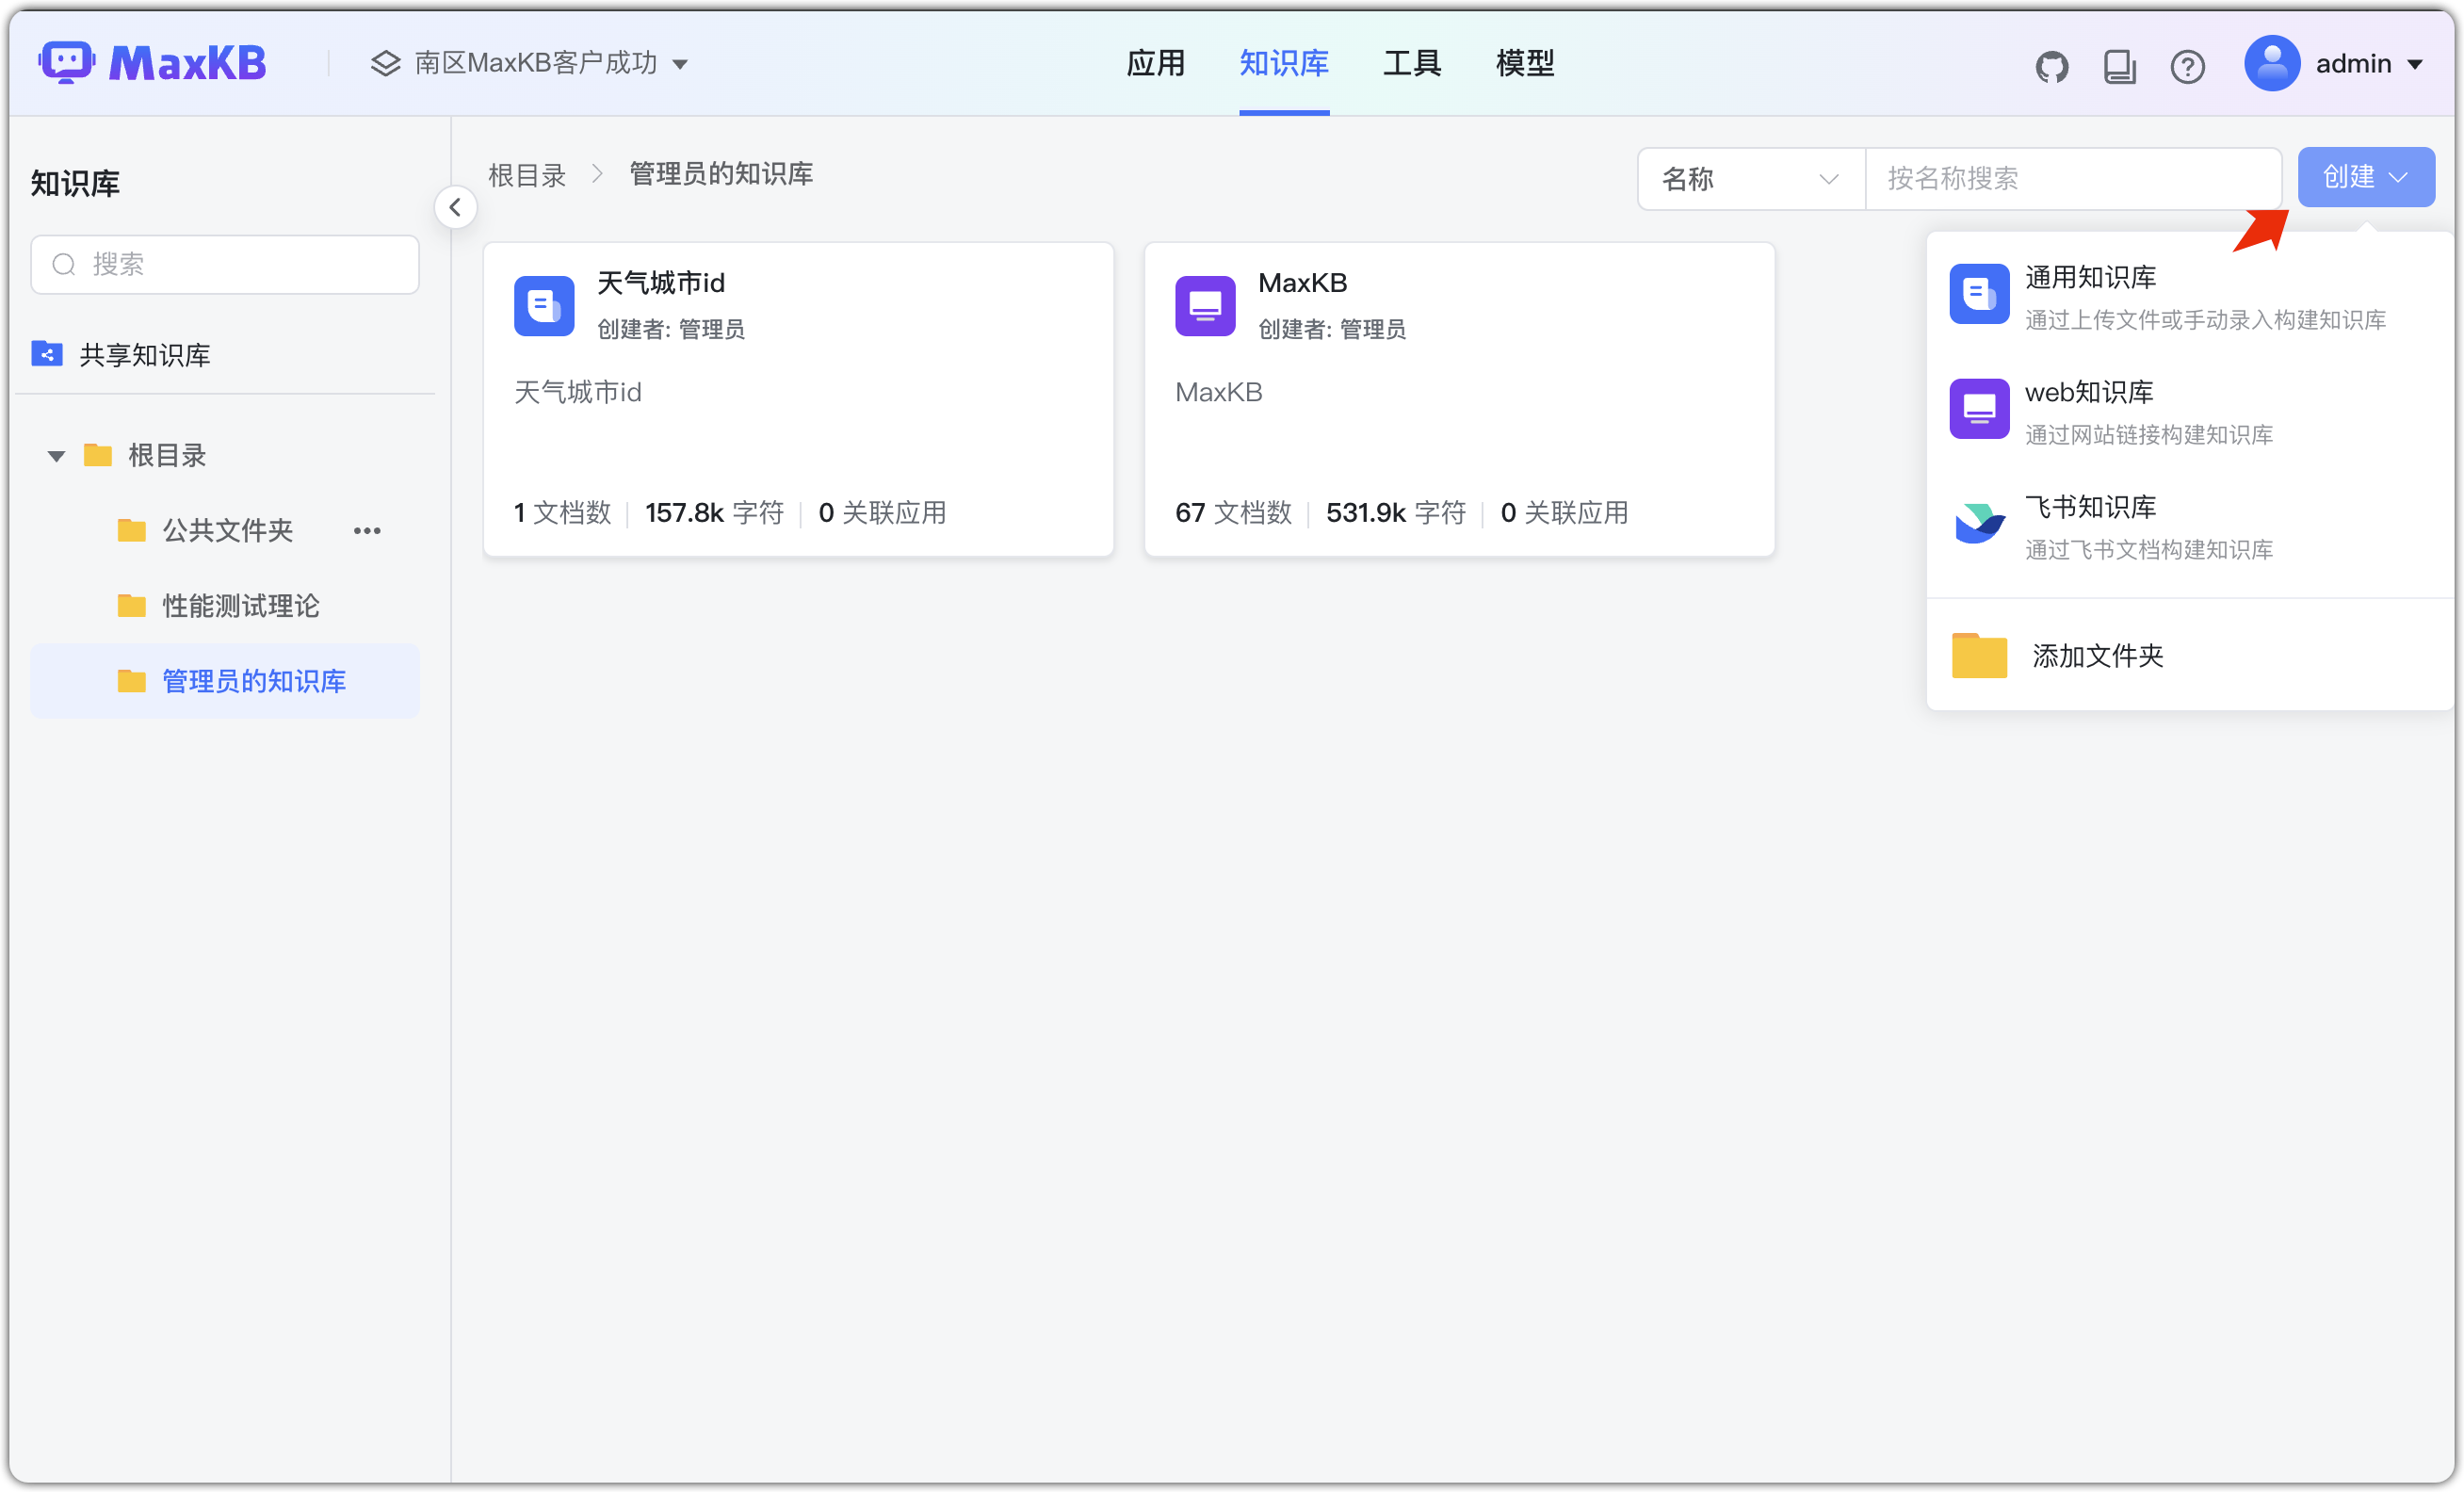Image resolution: width=2464 pixels, height=1492 pixels.
Task: Click the admin user avatar
Action: click(x=2271, y=63)
